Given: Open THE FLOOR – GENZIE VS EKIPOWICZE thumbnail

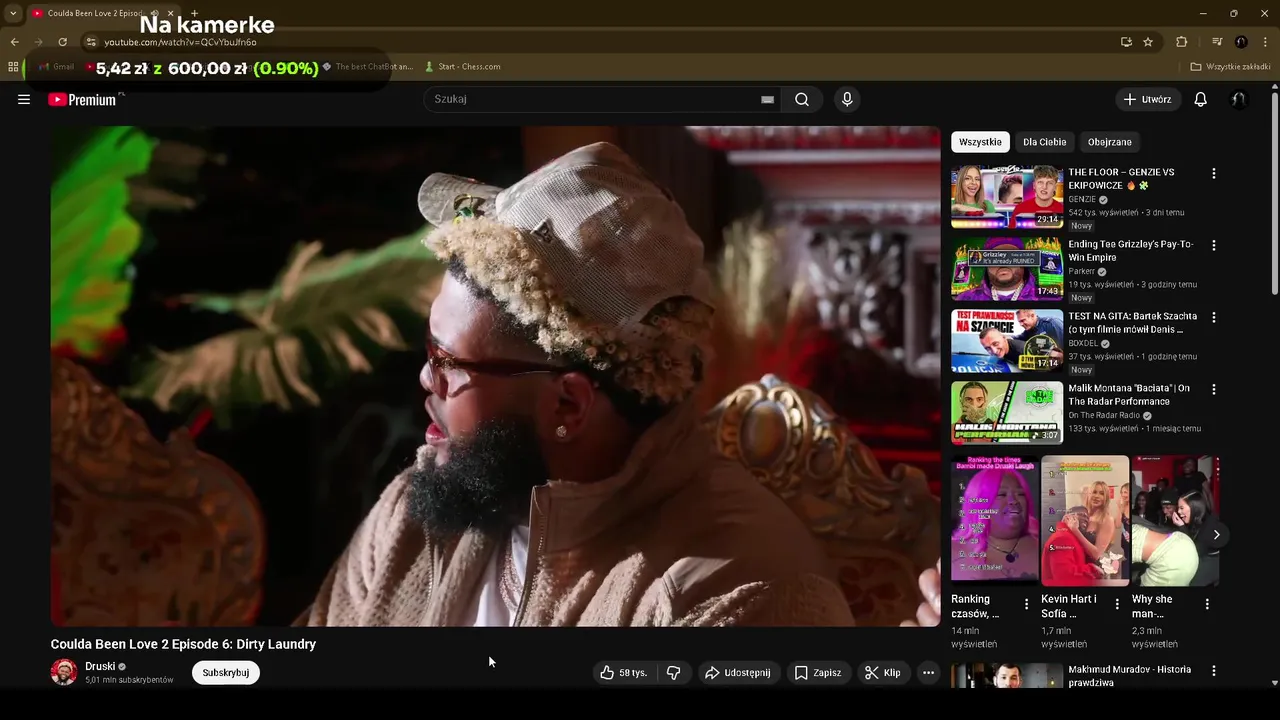Looking at the screenshot, I should coord(1007,197).
